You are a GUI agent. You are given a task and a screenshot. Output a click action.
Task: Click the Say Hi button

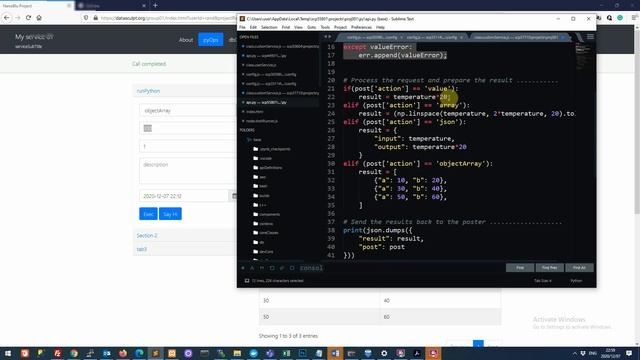[170, 214]
